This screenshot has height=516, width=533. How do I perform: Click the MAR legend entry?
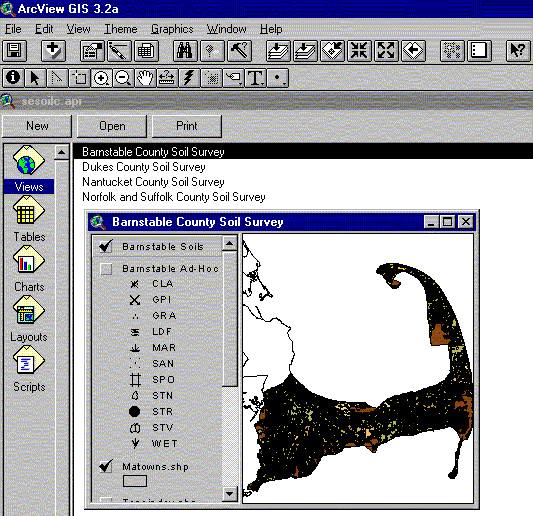click(x=153, y=347)
